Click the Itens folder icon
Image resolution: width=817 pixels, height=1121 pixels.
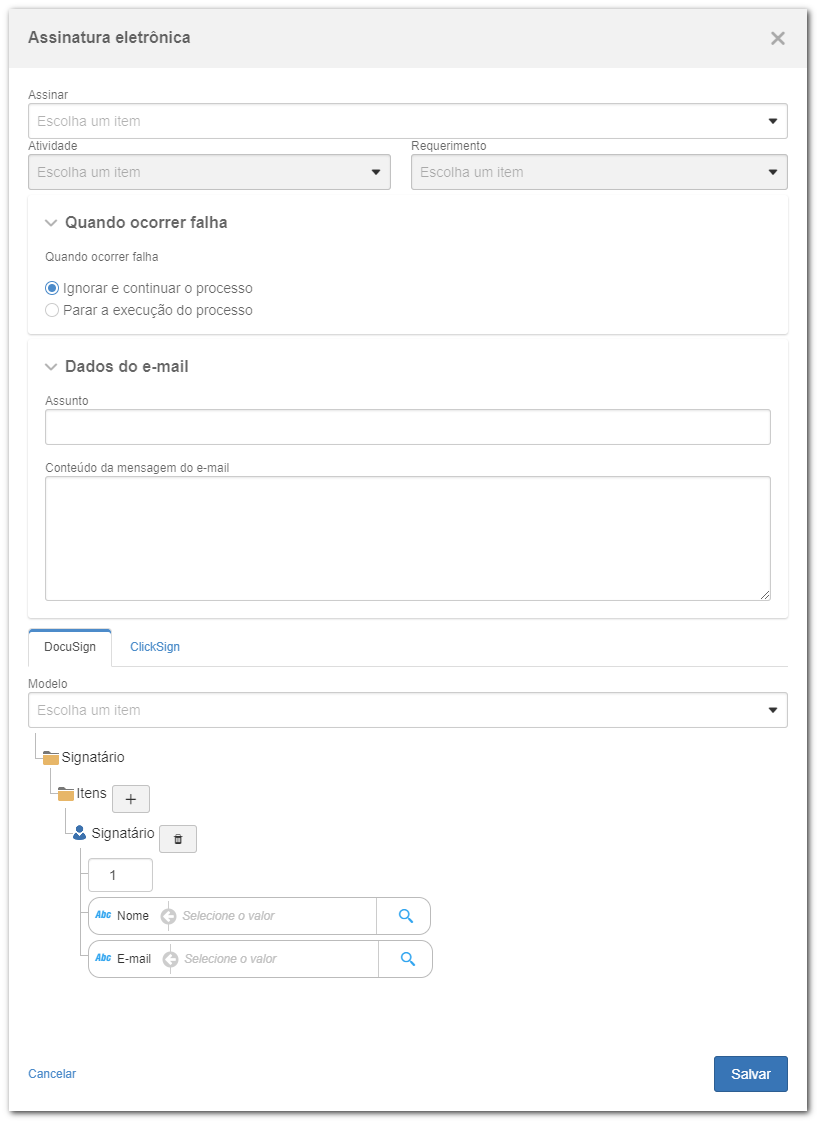[x=66, y=794]
